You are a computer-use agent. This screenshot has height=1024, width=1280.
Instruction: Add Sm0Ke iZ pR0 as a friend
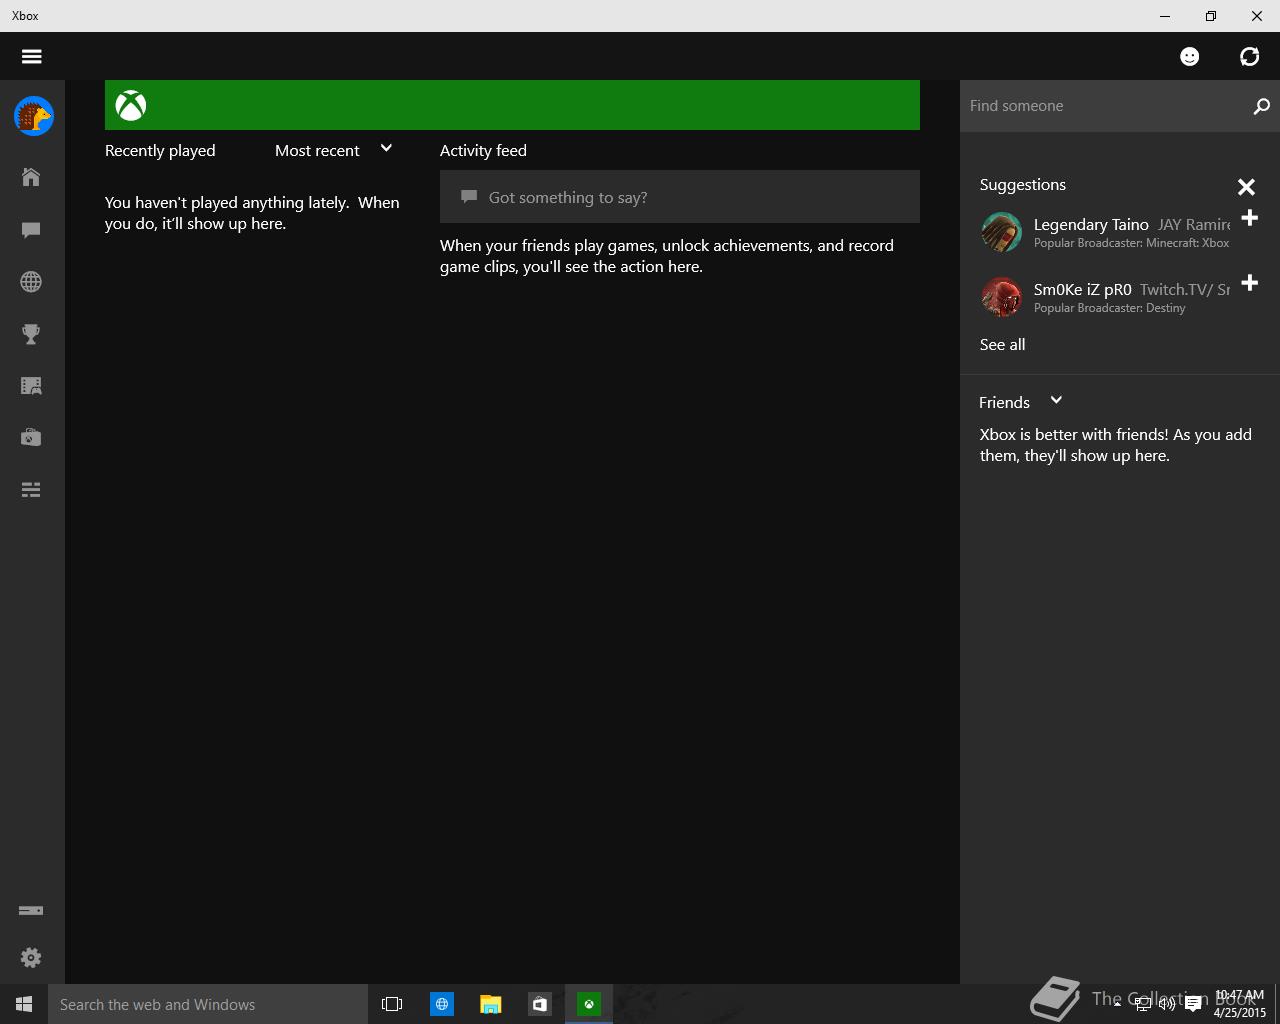pyautogui.click(x=1250, y=283)
